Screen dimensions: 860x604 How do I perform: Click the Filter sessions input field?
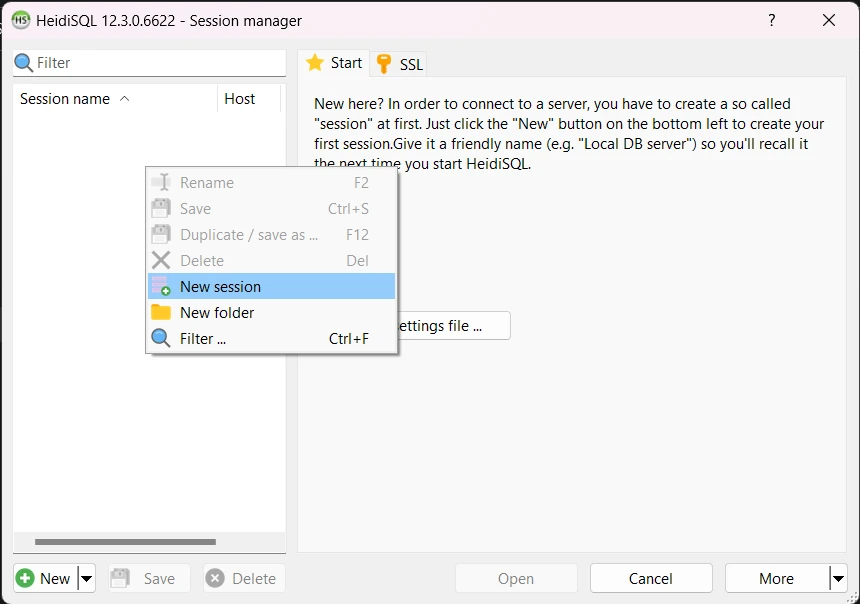click(150, 63)
